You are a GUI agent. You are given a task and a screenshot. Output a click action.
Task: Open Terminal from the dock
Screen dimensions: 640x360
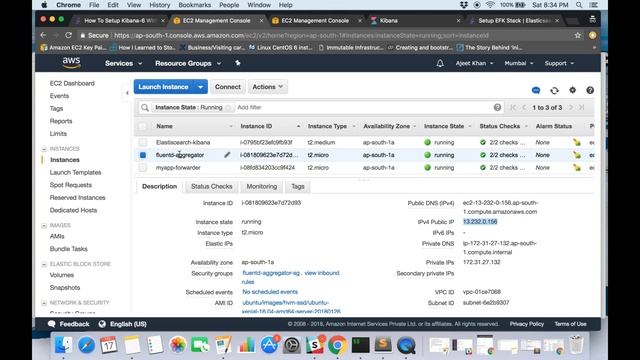tap(360, 345)
